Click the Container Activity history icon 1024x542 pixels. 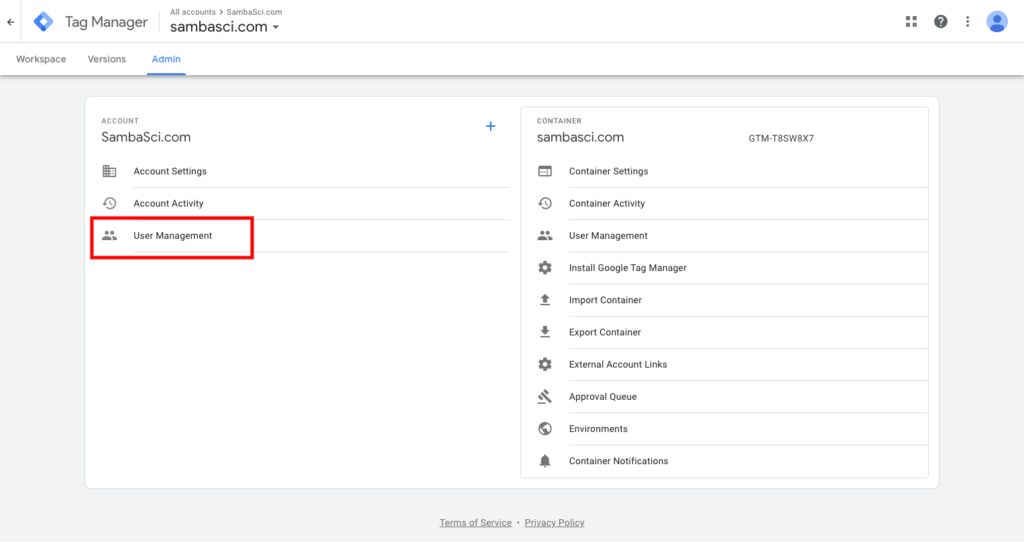(x=545, y=203)
